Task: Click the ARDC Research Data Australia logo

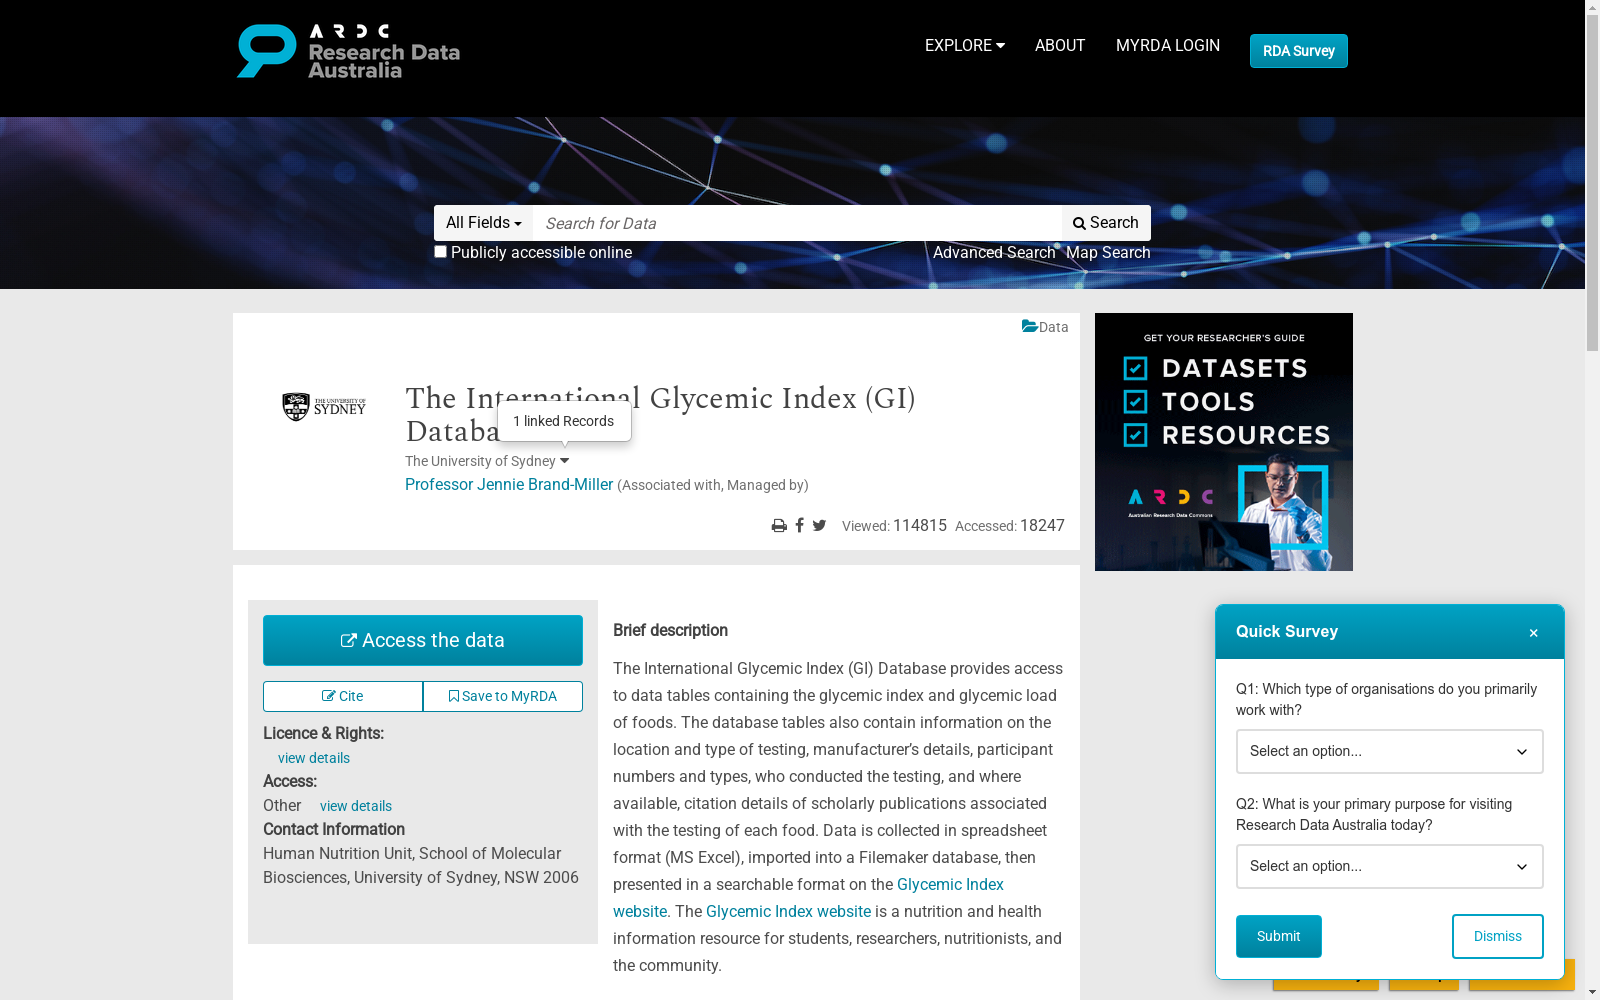Action: tap(348, 51)
